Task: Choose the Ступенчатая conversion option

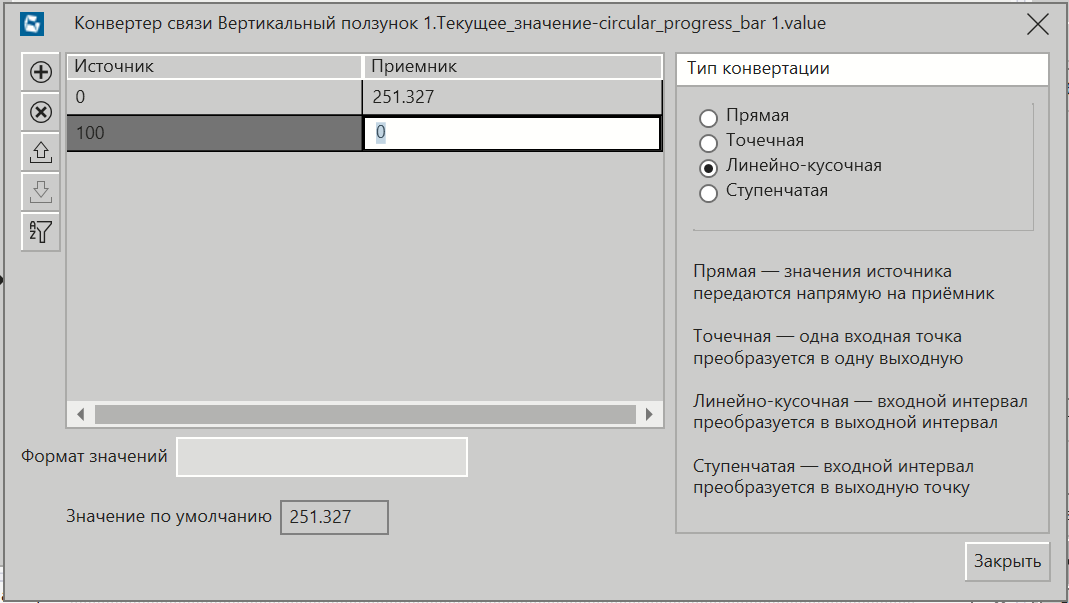Action: point(709,192)
